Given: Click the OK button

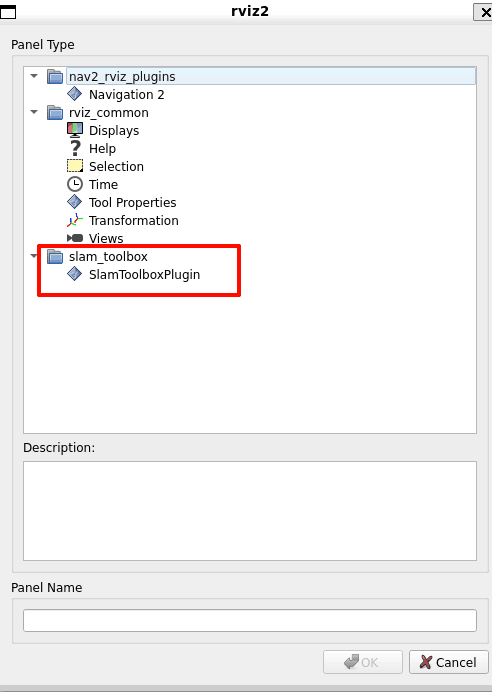Looking at the screenshot, I should [x=363, y=662].
